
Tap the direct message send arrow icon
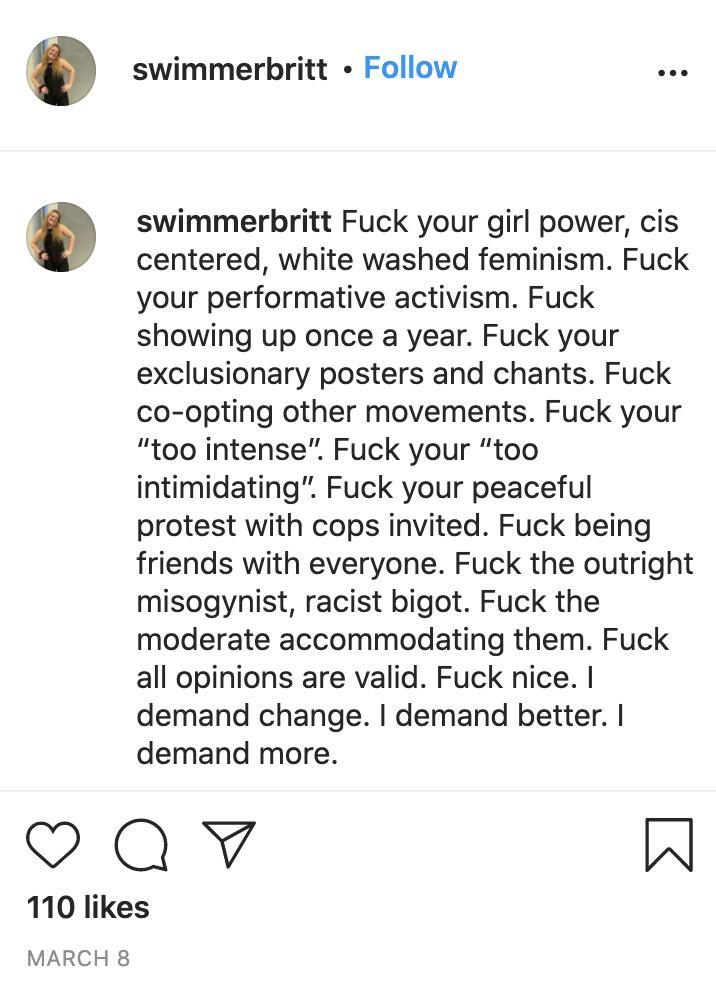coord(229,845)
